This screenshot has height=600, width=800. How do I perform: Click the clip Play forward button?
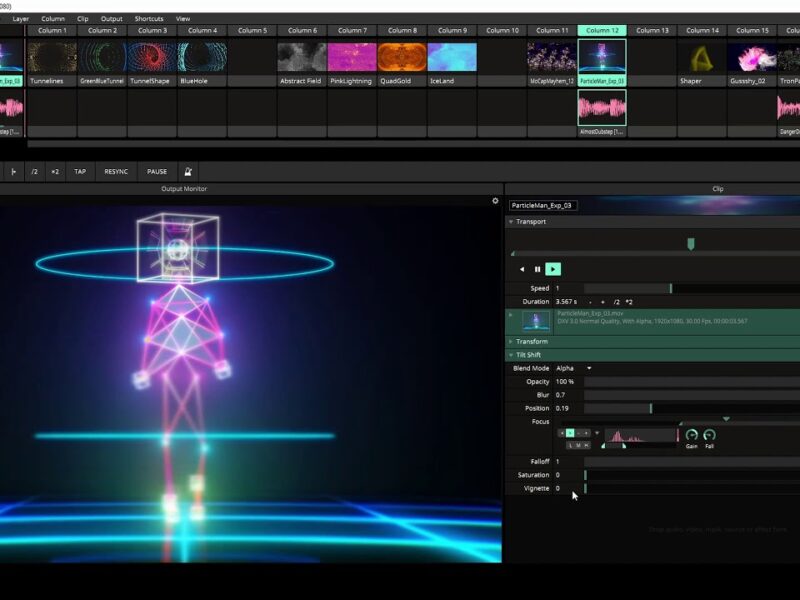553,269
